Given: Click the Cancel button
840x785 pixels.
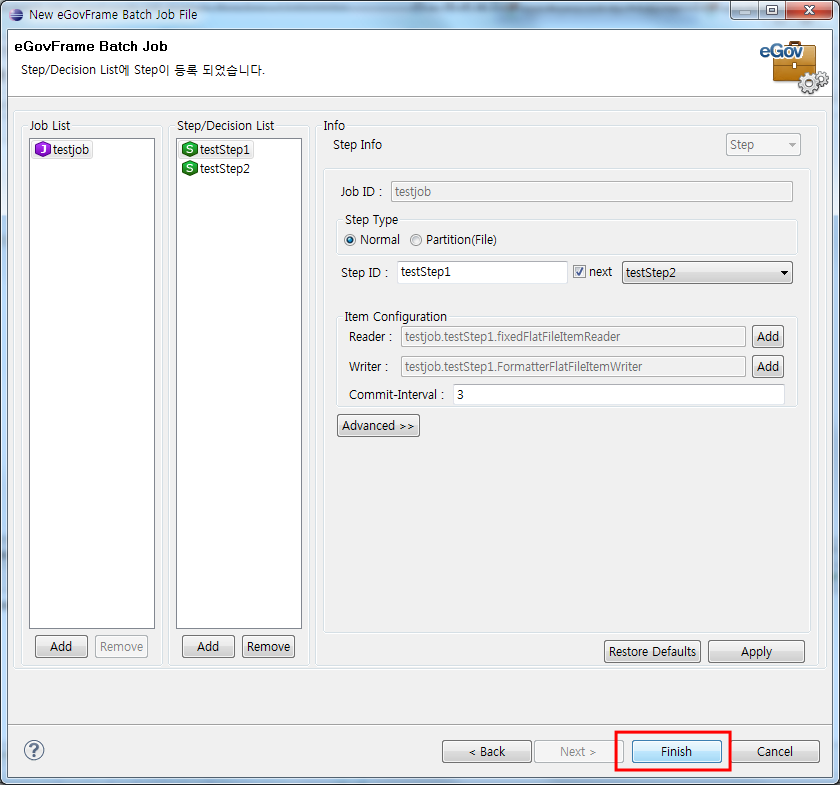Looking at the screenshot, I should (x=775, y=752).
